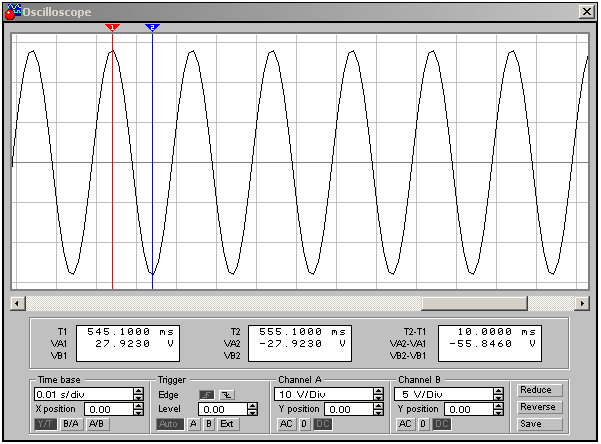
Task: Click the blue cursor 2 marker
Action: click(x=153, y=28)
